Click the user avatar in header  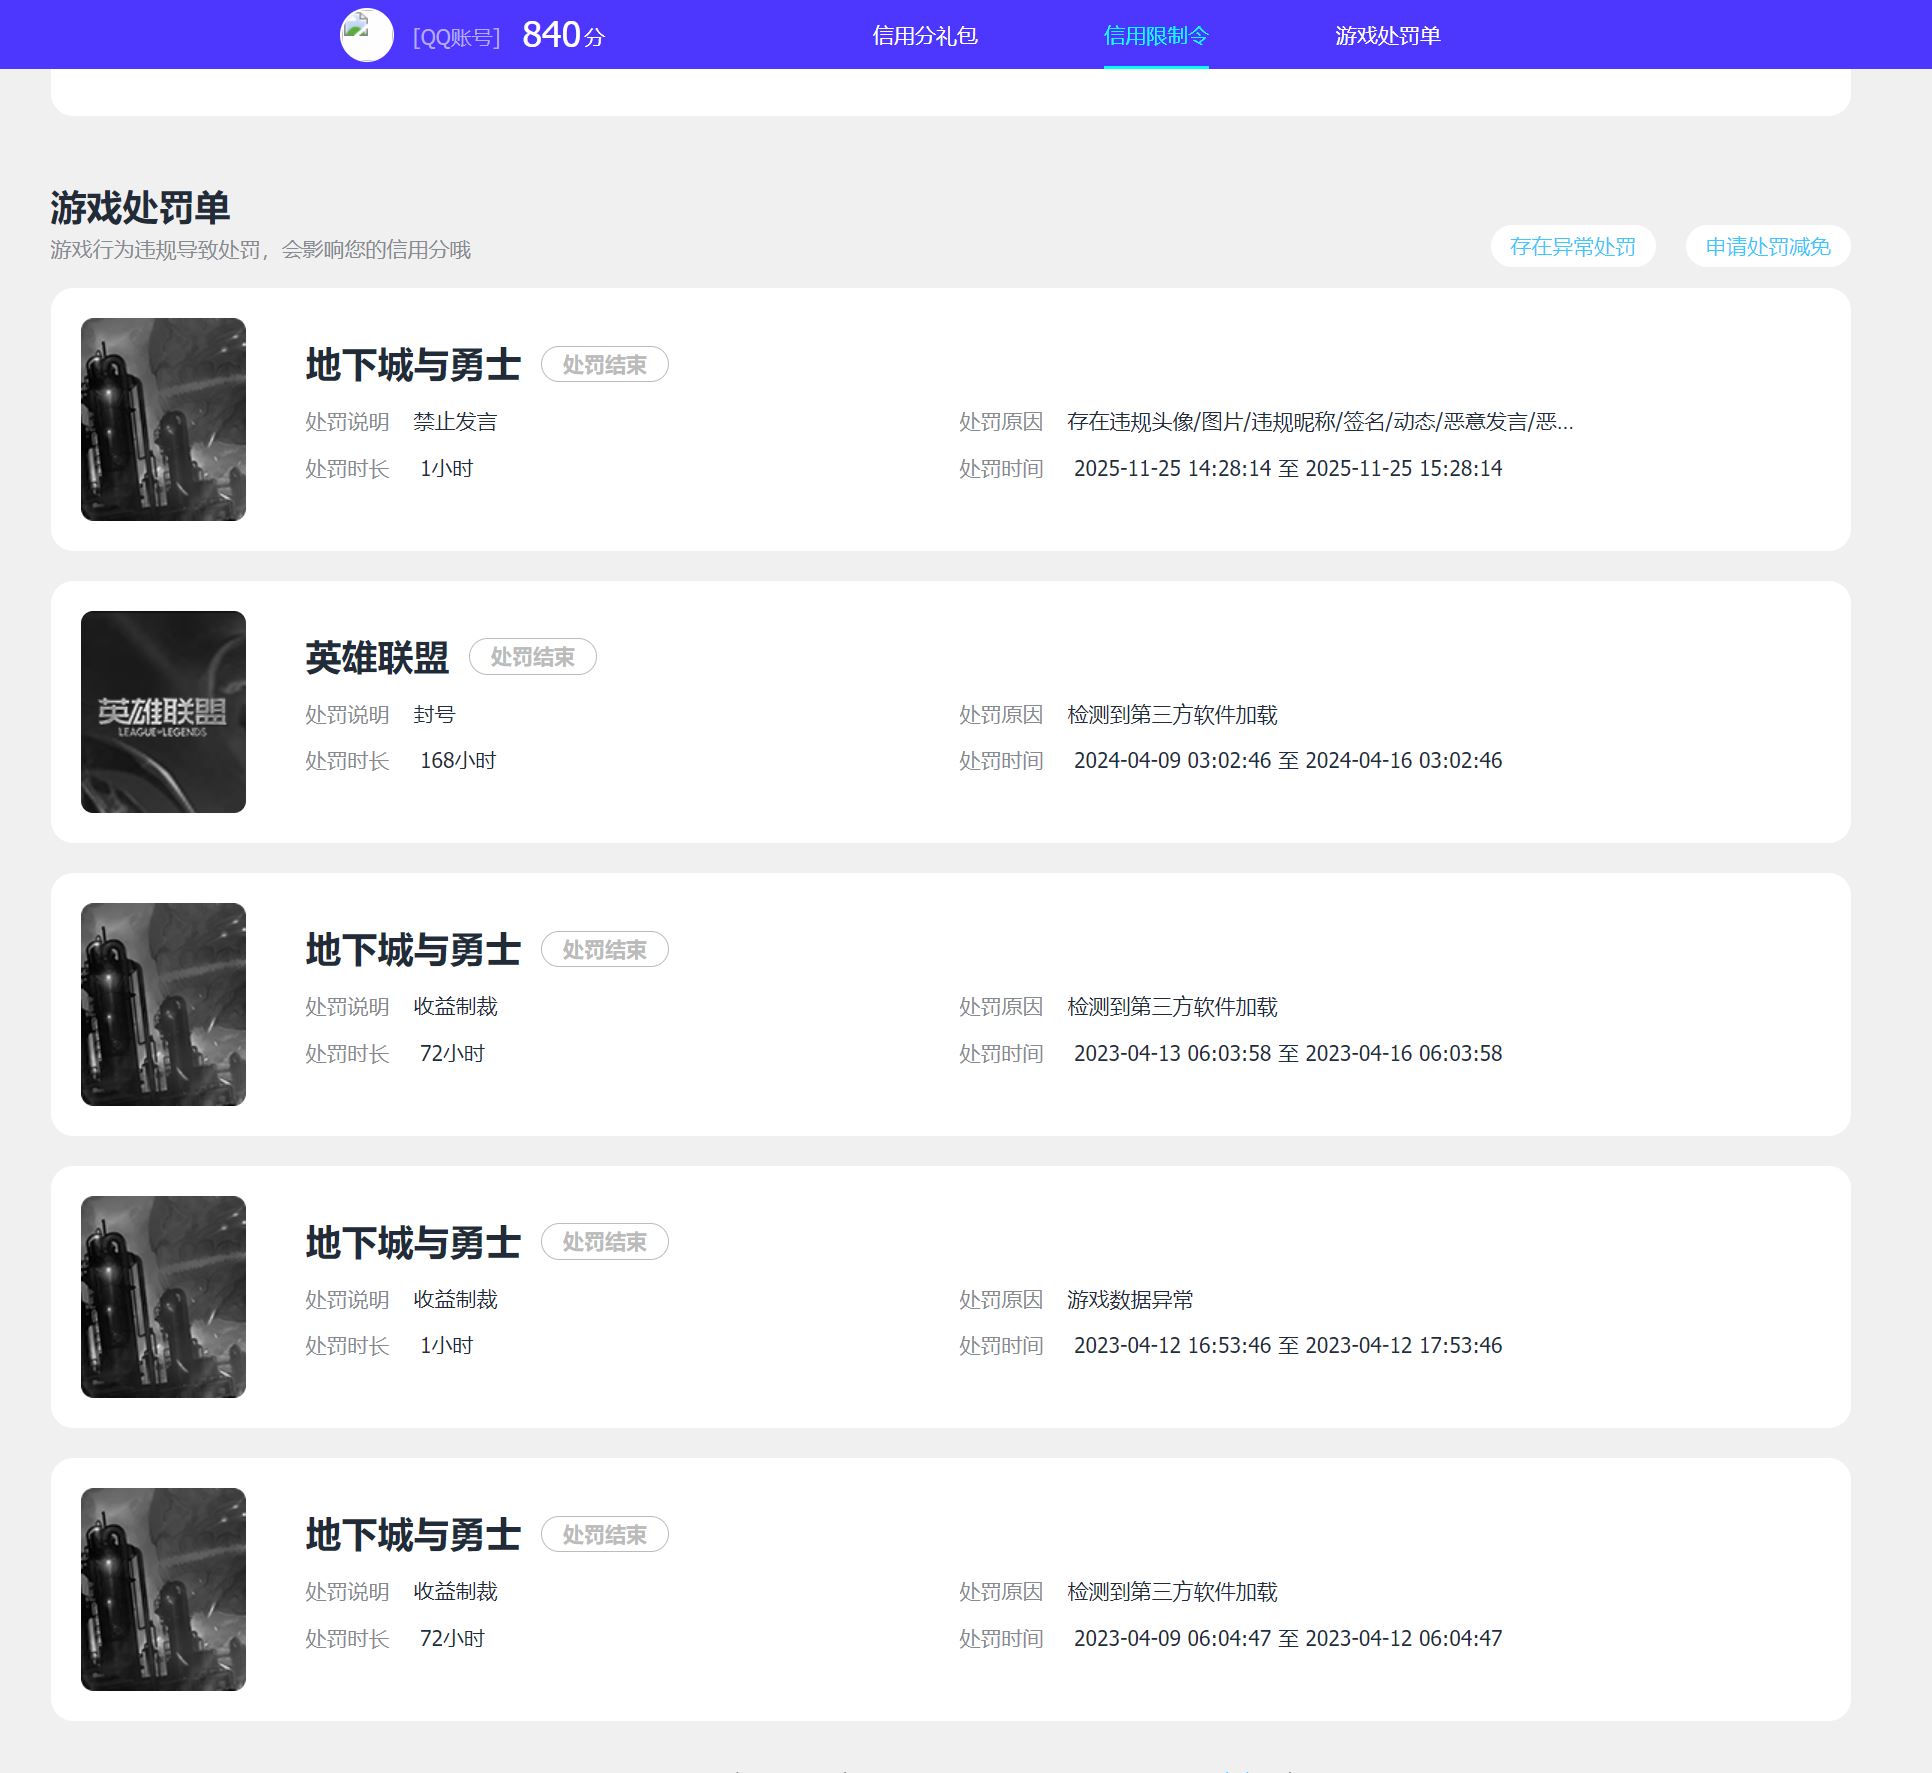367,36
